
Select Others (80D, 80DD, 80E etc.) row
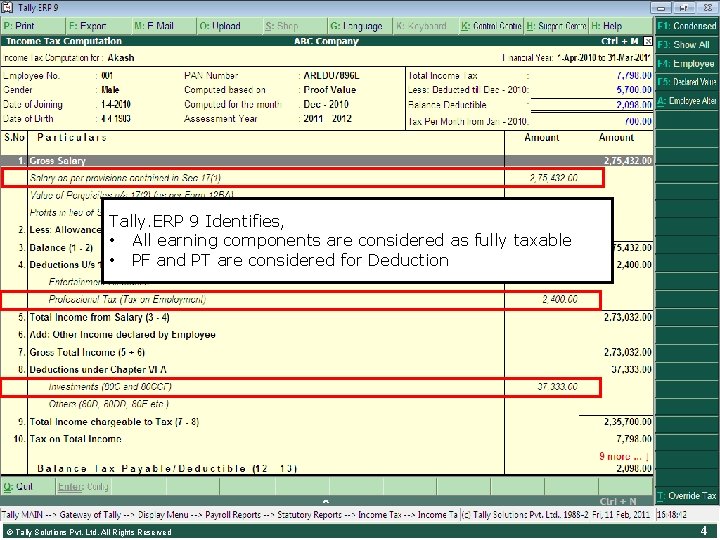pyautogui.click(x=326, y=404)
